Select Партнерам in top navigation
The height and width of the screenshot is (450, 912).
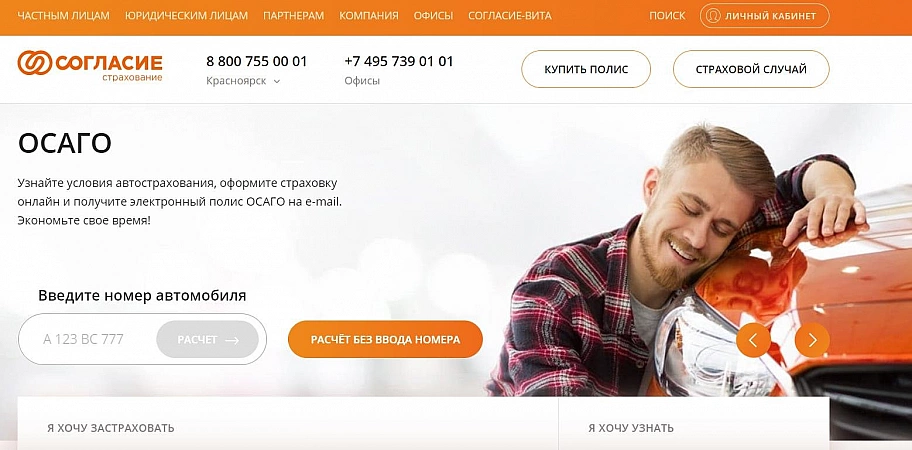click(x=293, y=16)
